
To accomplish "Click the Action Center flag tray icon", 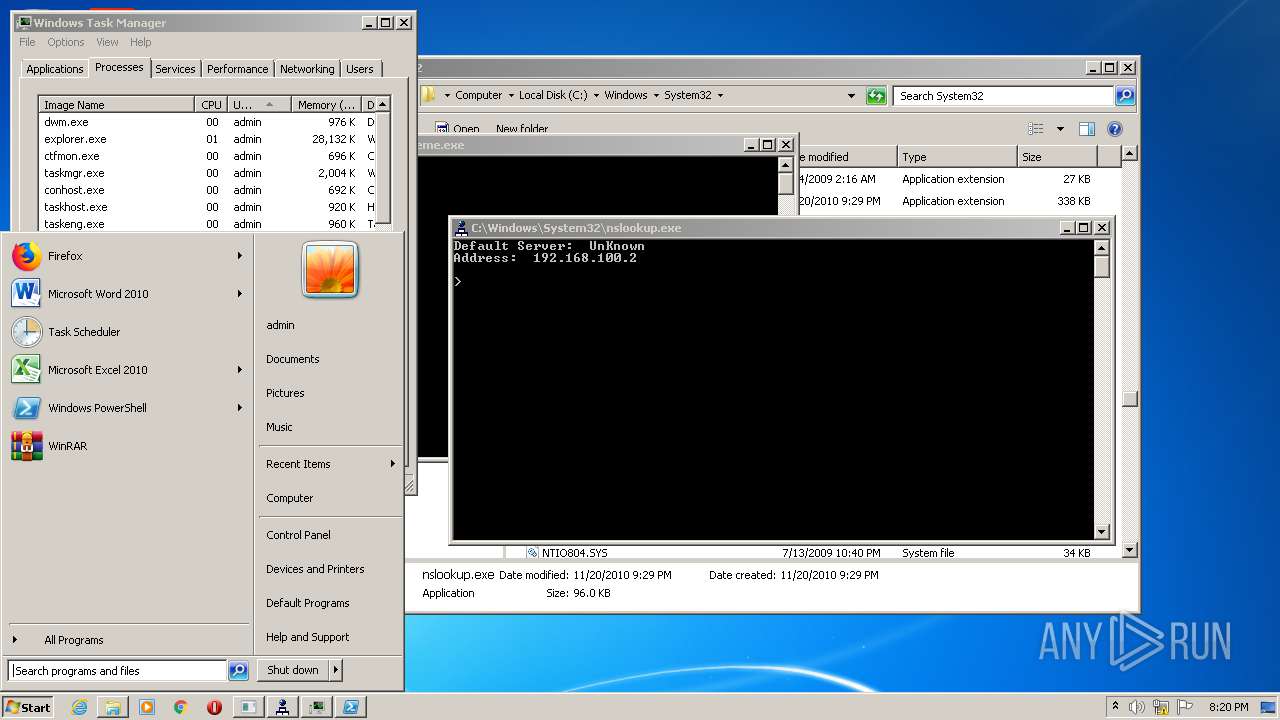I will click(x=1183, y=707).
